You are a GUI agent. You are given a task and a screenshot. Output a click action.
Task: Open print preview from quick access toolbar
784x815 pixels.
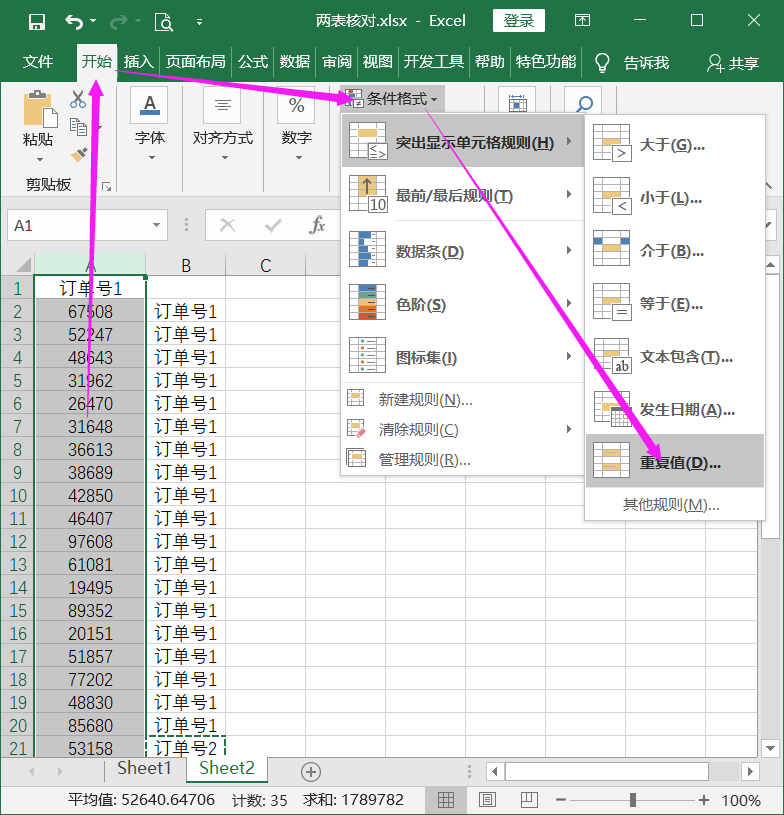[x=164, y=22]
